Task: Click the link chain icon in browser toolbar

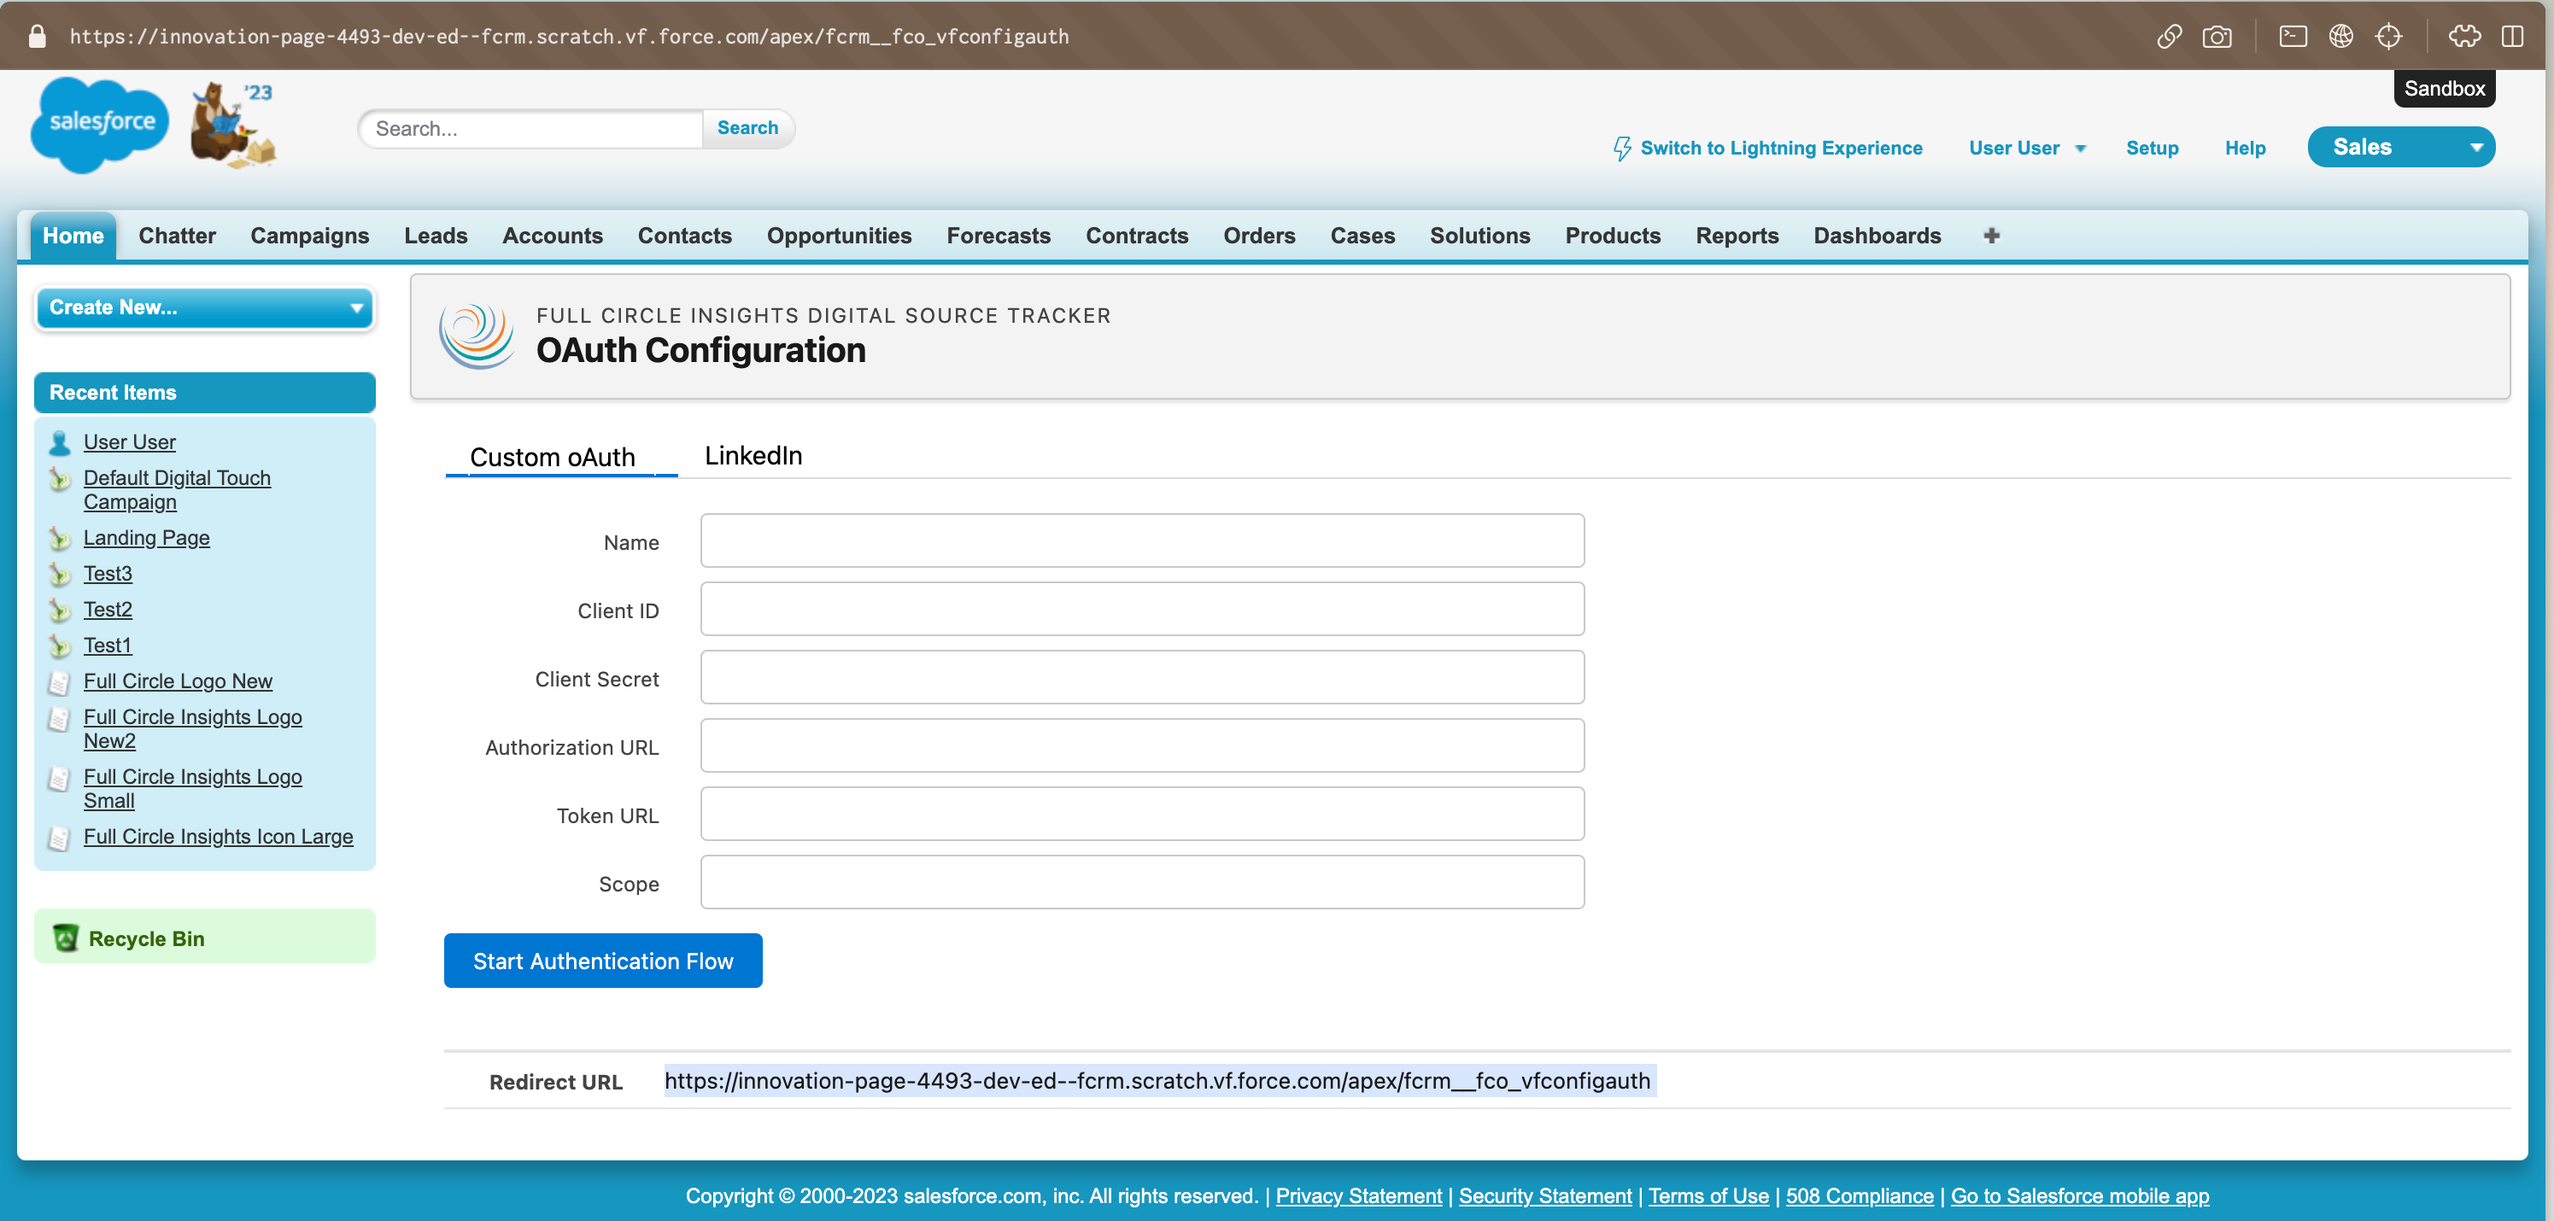Action: [x=2169, y=37]
